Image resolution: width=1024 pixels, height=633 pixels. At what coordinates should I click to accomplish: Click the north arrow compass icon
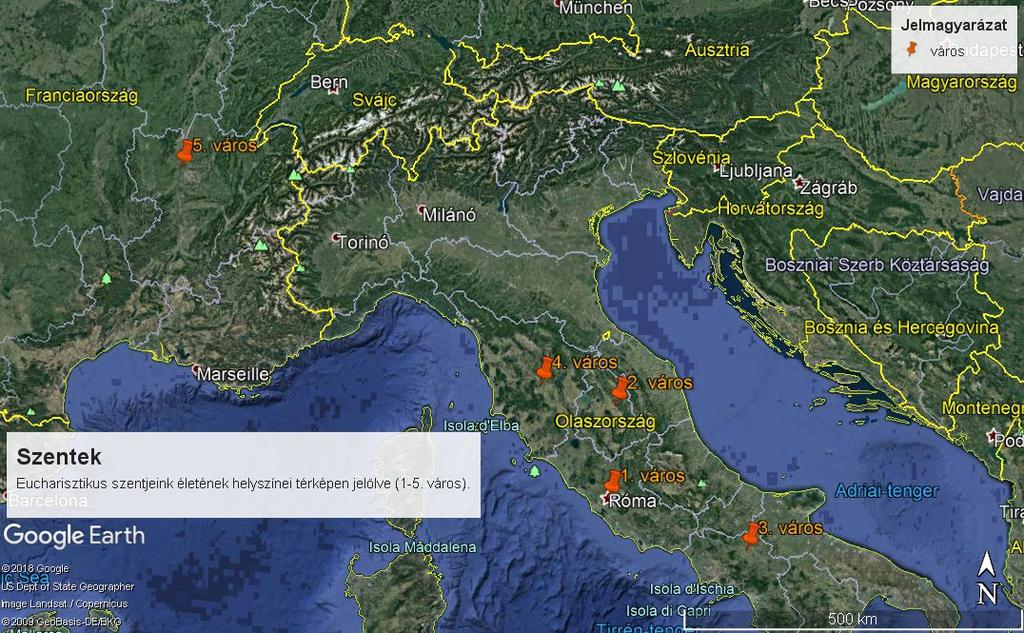pyautogui.click(x=988, y=578)
